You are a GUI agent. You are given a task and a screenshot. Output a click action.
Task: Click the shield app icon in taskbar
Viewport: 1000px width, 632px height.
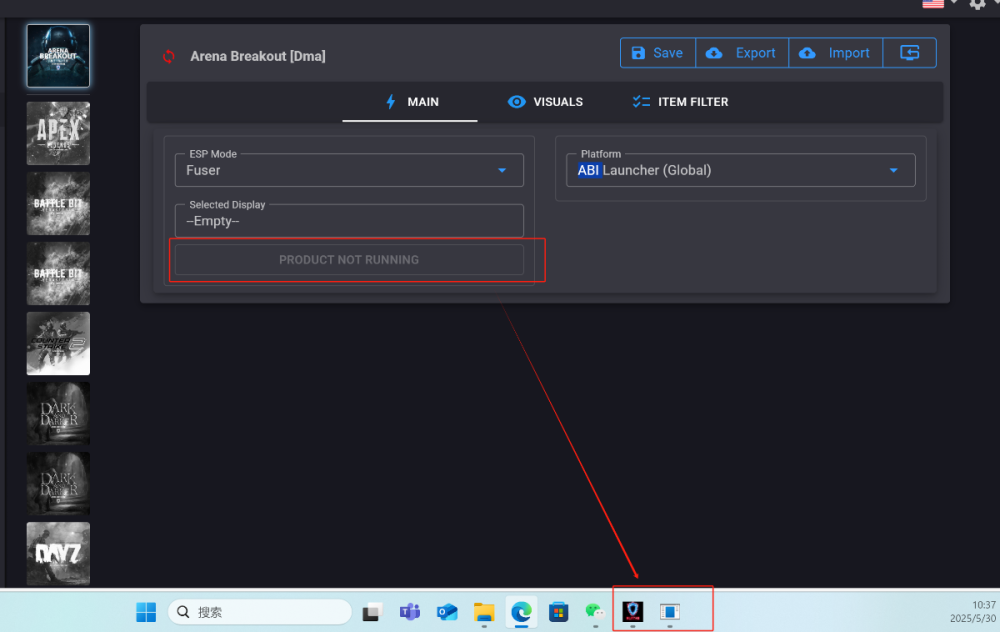[633, 612]
